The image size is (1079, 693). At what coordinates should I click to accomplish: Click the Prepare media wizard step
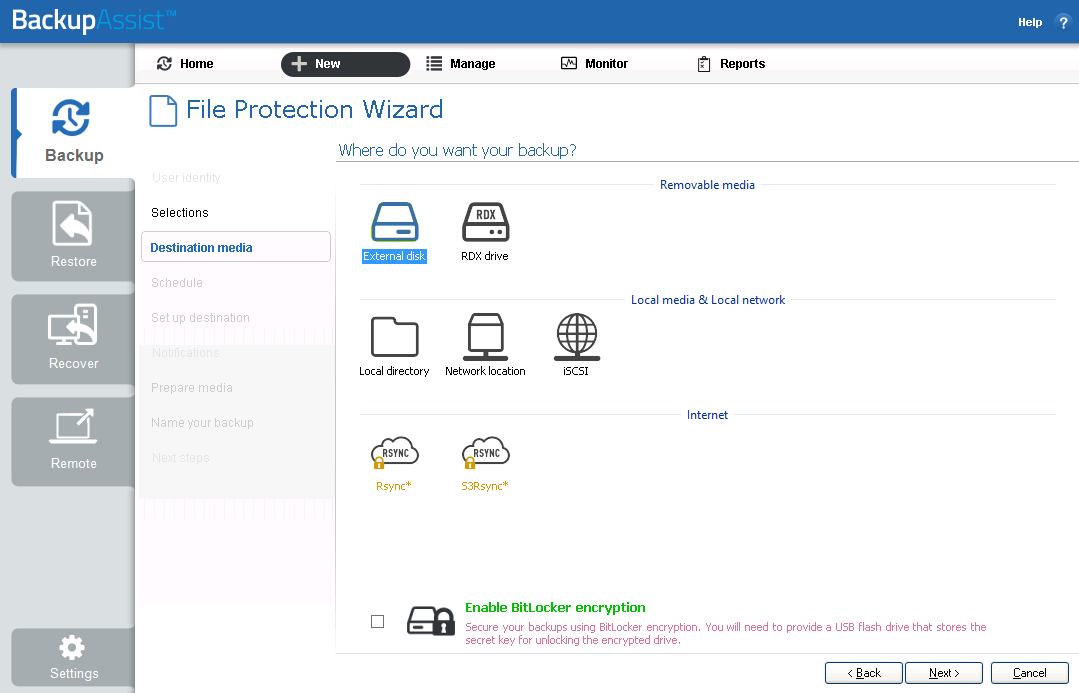[x=192, y=388]
